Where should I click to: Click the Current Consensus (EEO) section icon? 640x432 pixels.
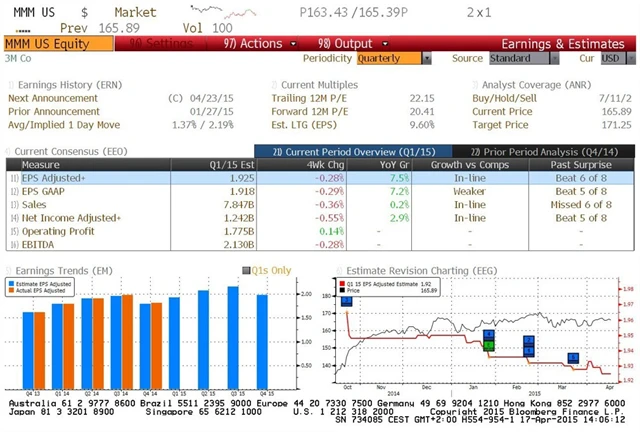tap(10, 150)
